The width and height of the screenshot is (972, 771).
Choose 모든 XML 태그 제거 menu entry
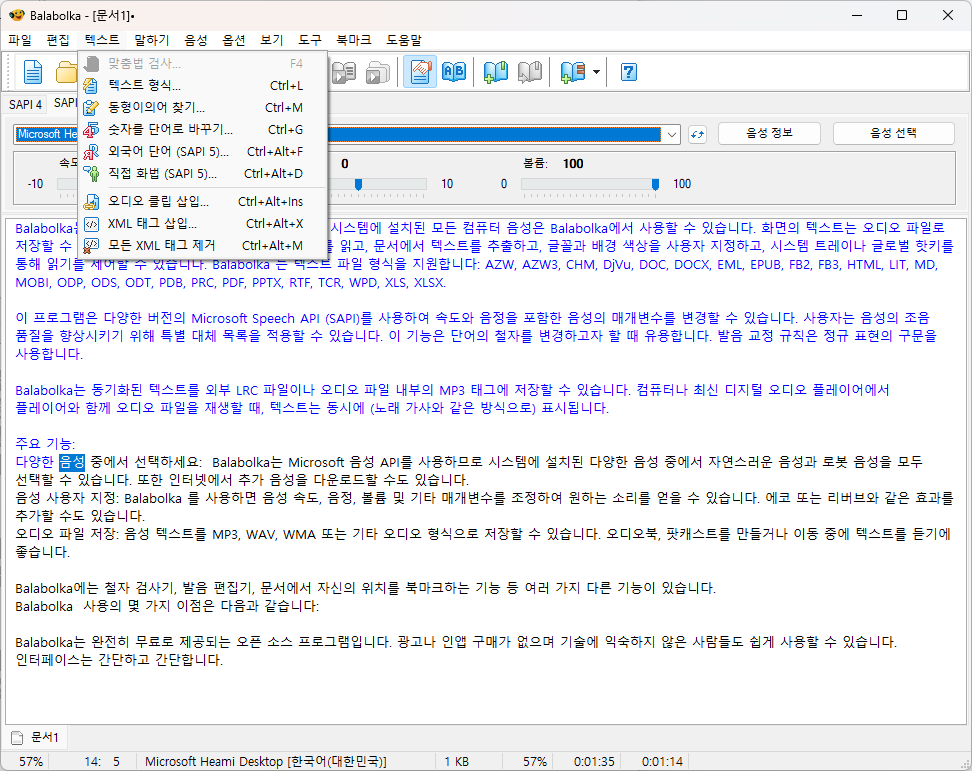203,245
